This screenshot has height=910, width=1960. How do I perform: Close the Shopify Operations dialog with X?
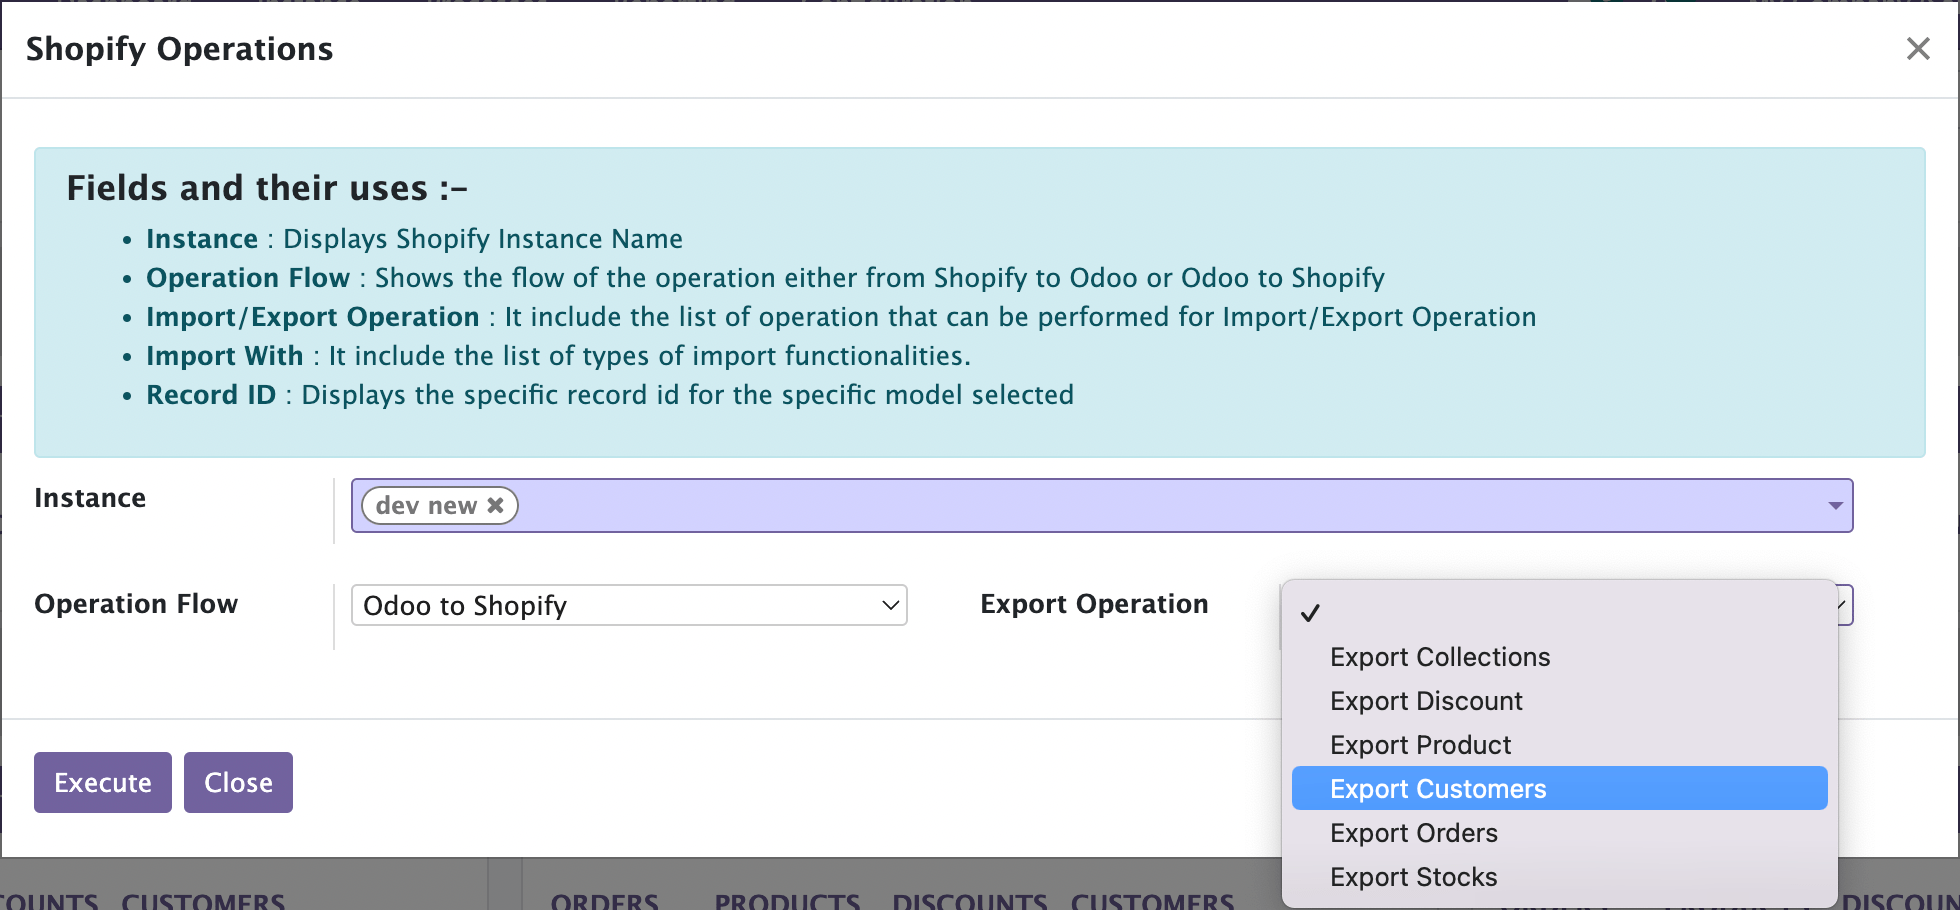(x=1917, y=49)
